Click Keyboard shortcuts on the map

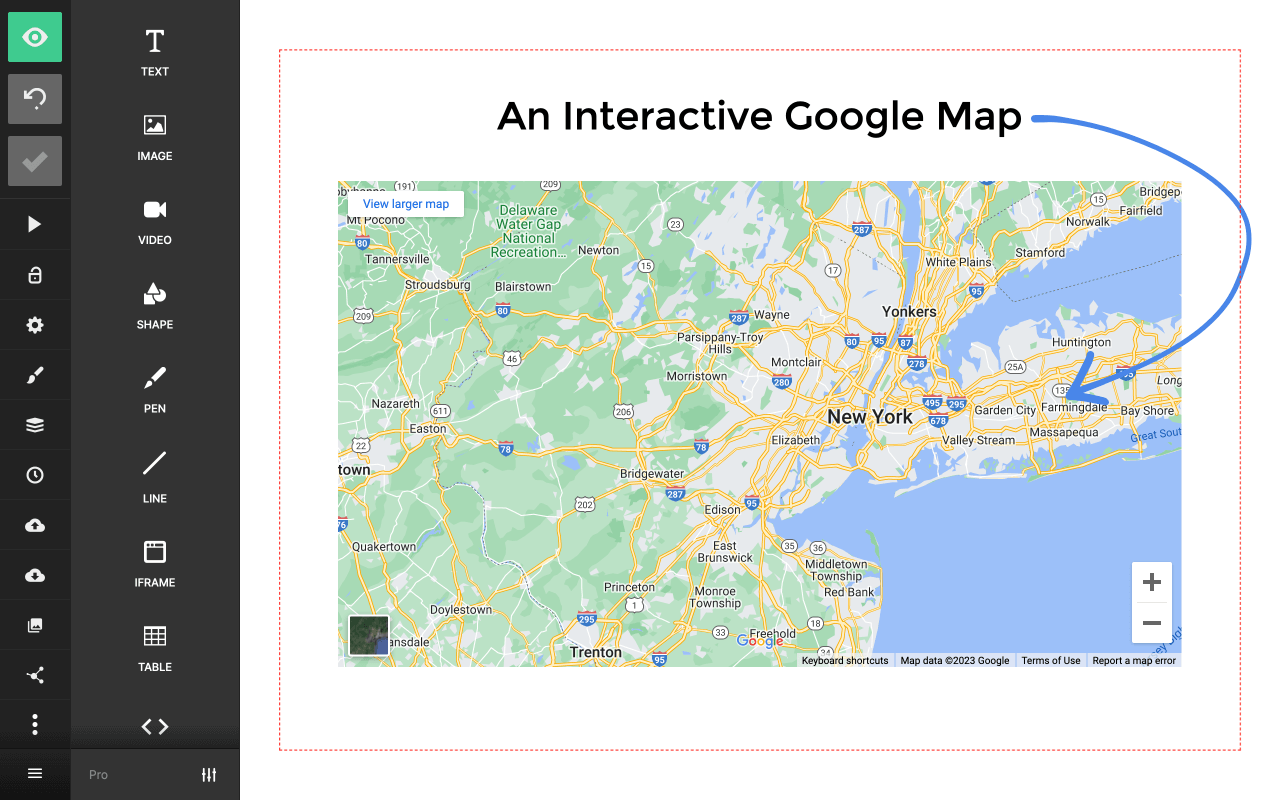[x=845, y=661]
